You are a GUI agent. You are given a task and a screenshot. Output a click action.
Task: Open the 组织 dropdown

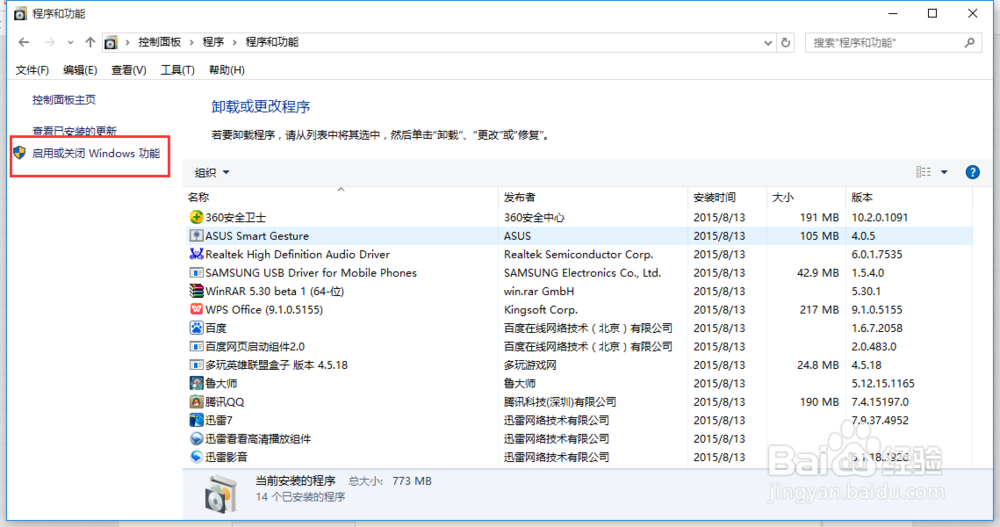212,172
